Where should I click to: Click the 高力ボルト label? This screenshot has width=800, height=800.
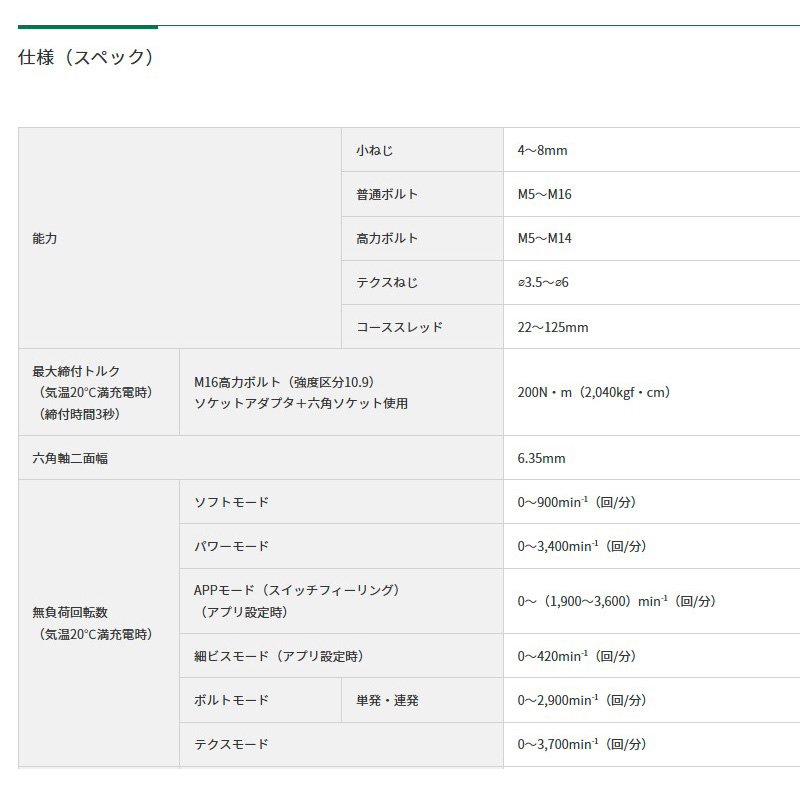pyautogui.click(x=387, y=238)
